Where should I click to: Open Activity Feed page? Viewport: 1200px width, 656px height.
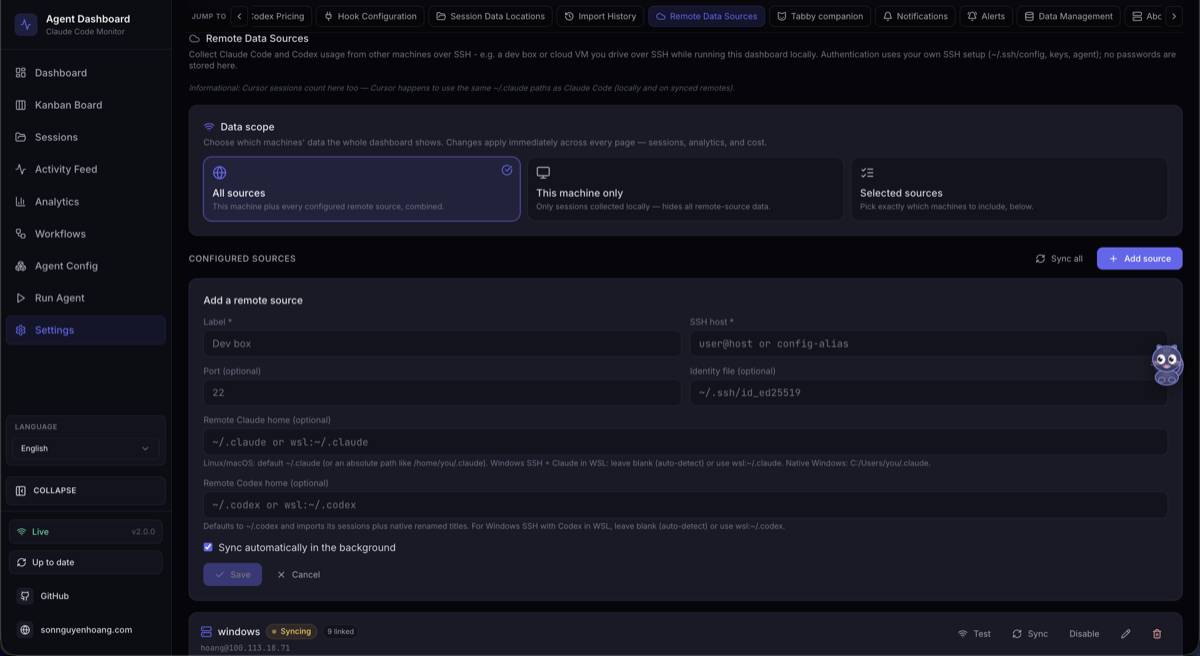point(85,169)
